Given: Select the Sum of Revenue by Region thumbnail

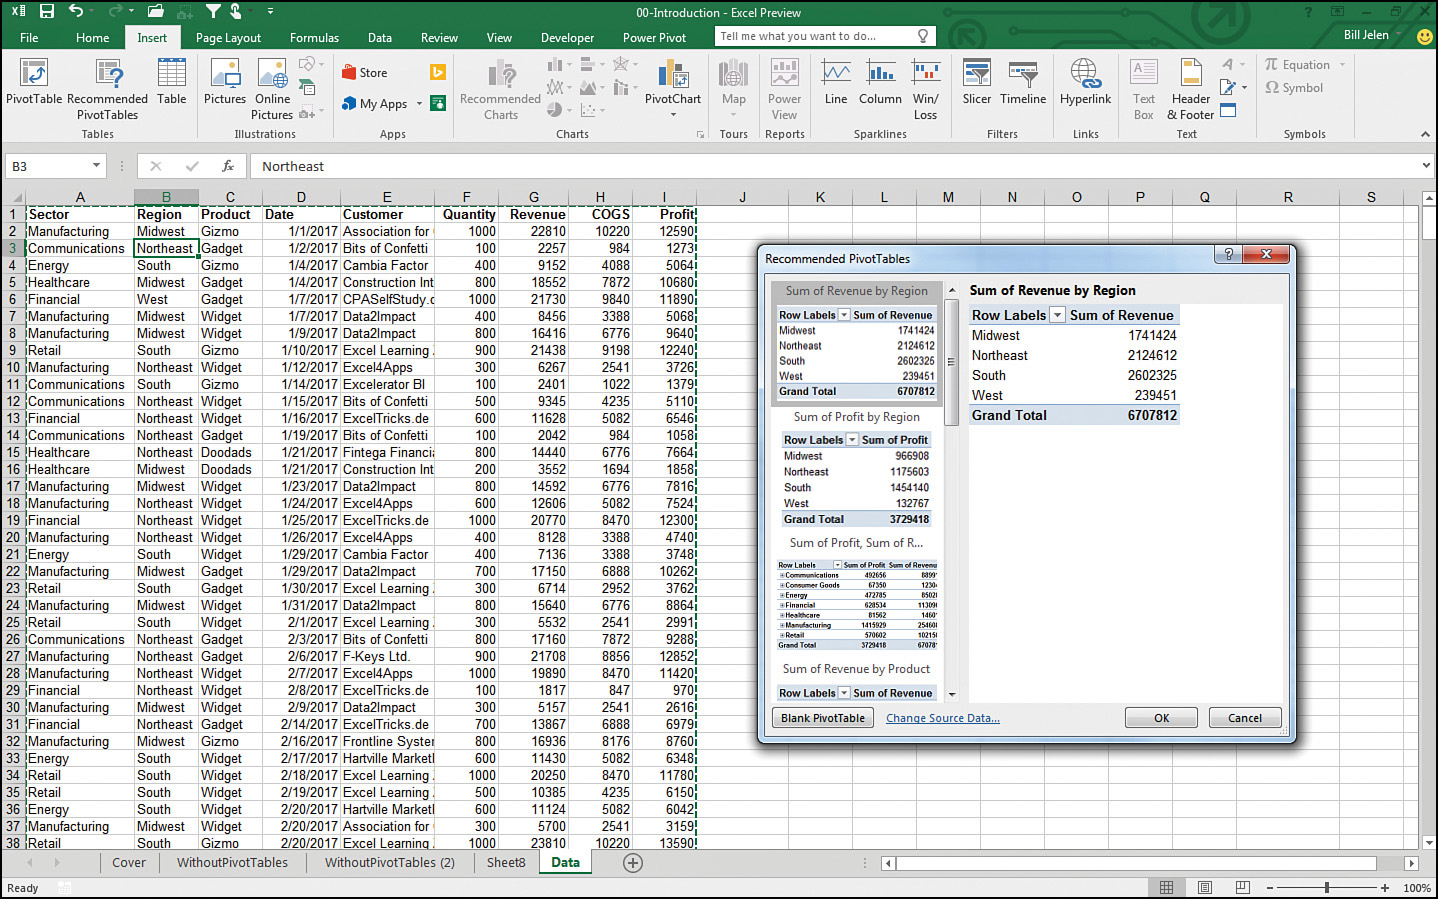Looking at the screenshot, I should pyautogui.click(x=856, y=342).
